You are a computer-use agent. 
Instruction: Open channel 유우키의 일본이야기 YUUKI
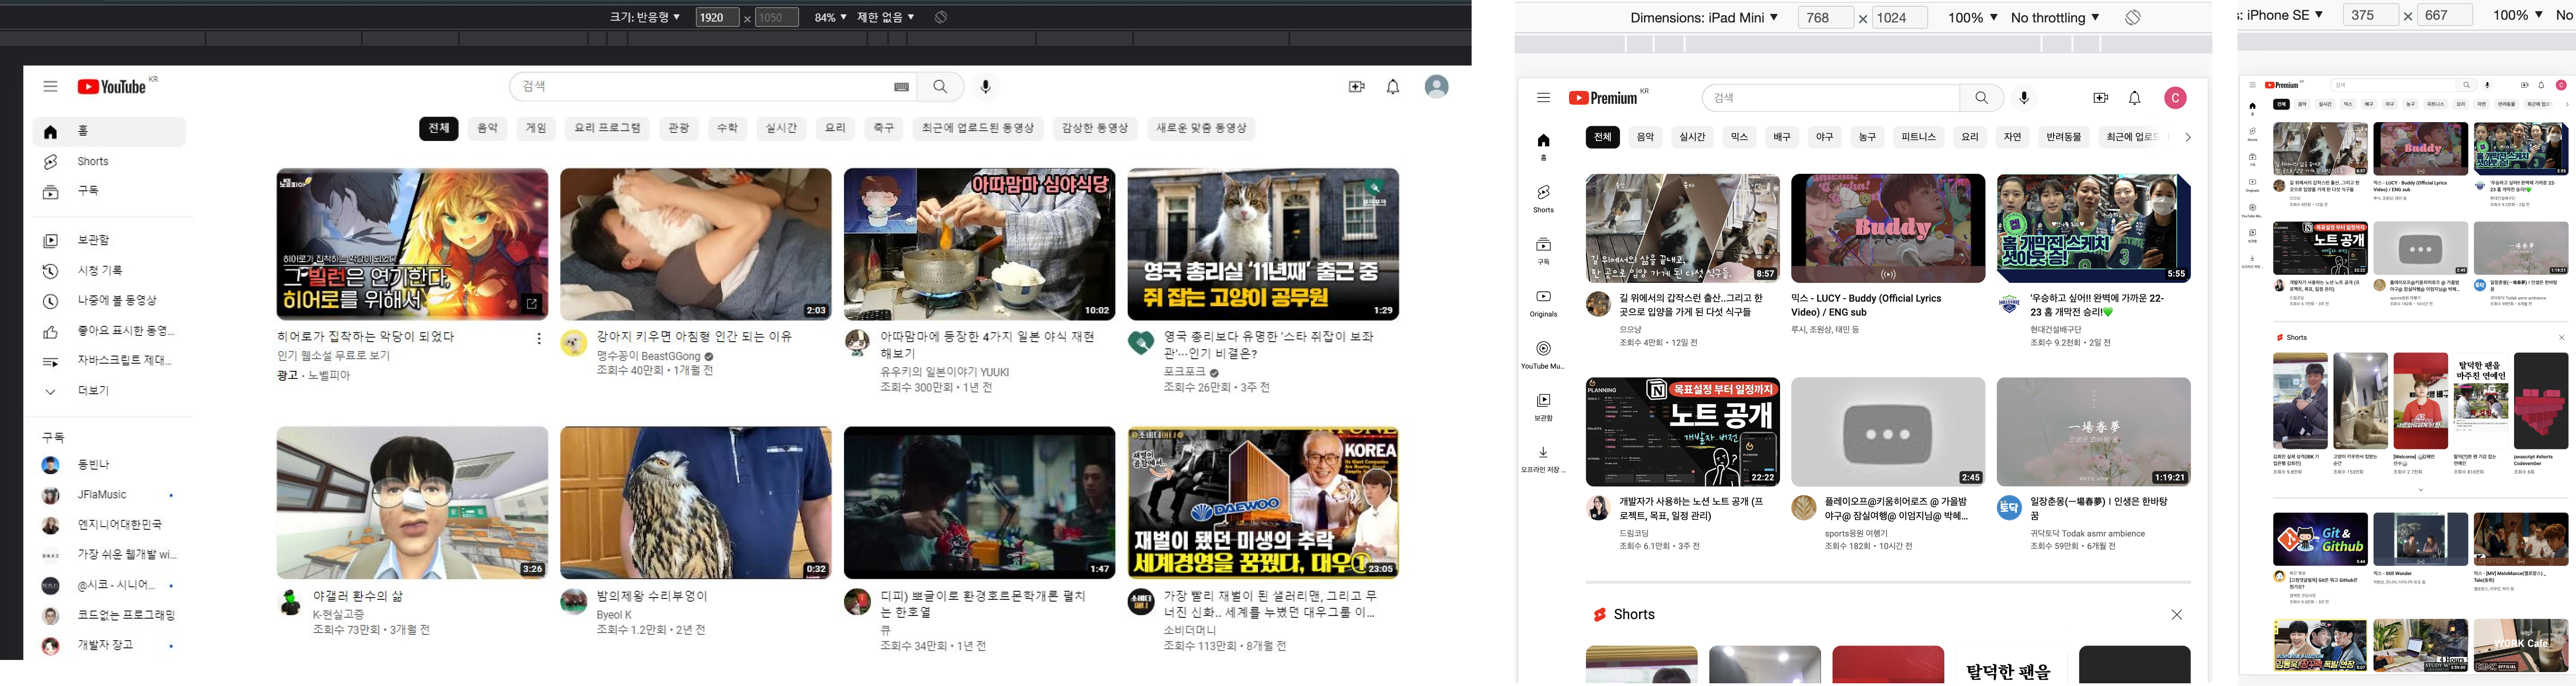pos(944,372)
